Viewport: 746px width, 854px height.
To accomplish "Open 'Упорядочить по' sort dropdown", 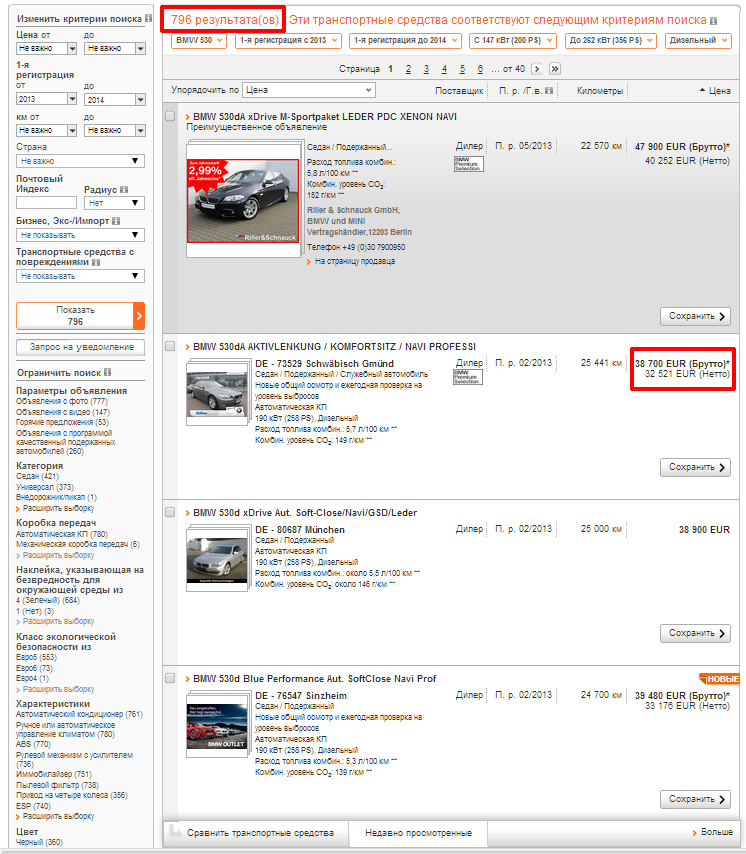I will tap(309, 90).
